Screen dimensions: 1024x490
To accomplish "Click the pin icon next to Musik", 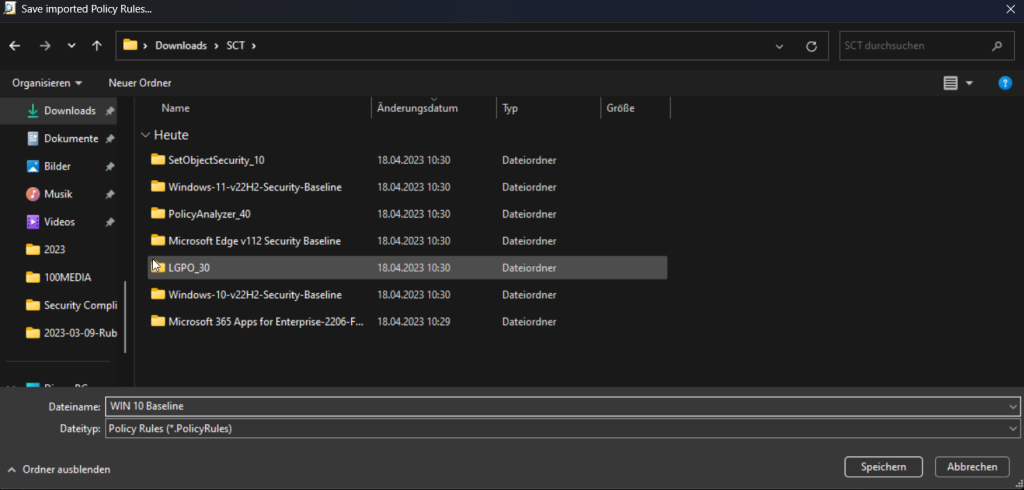I will click(110, 195).
